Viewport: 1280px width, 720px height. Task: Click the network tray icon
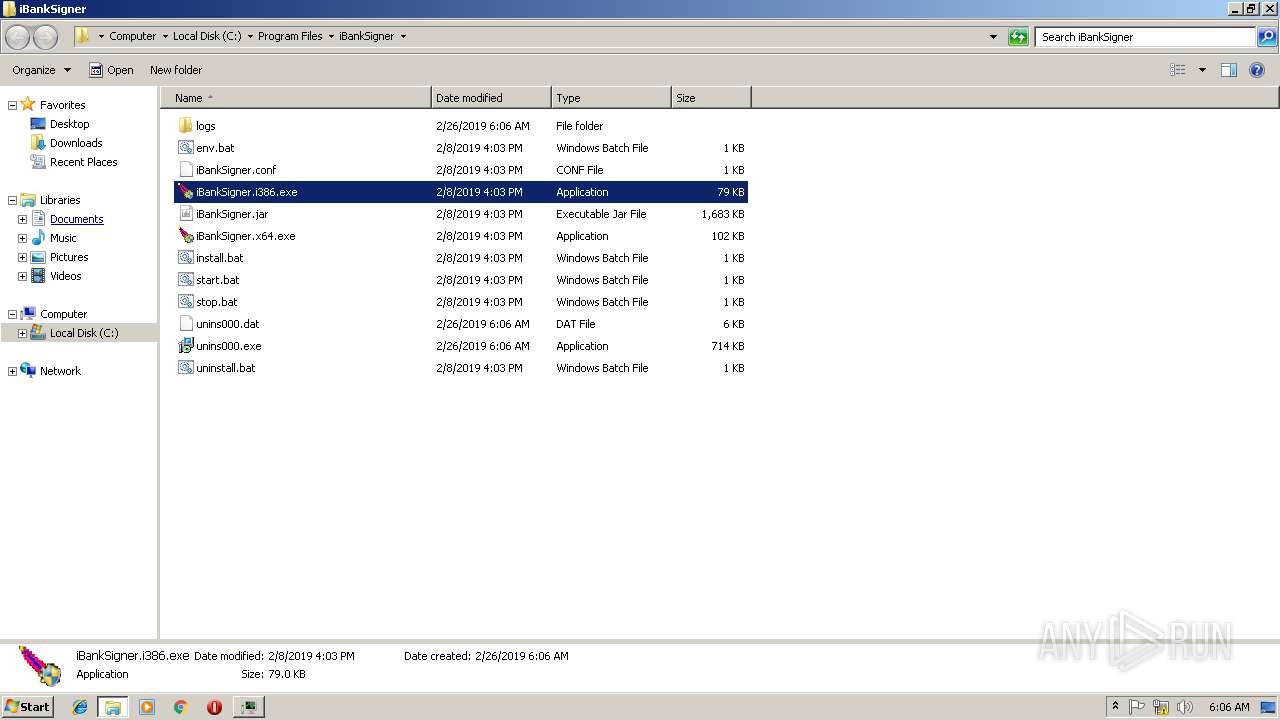pyautogui.click(x=1161, y=707)
